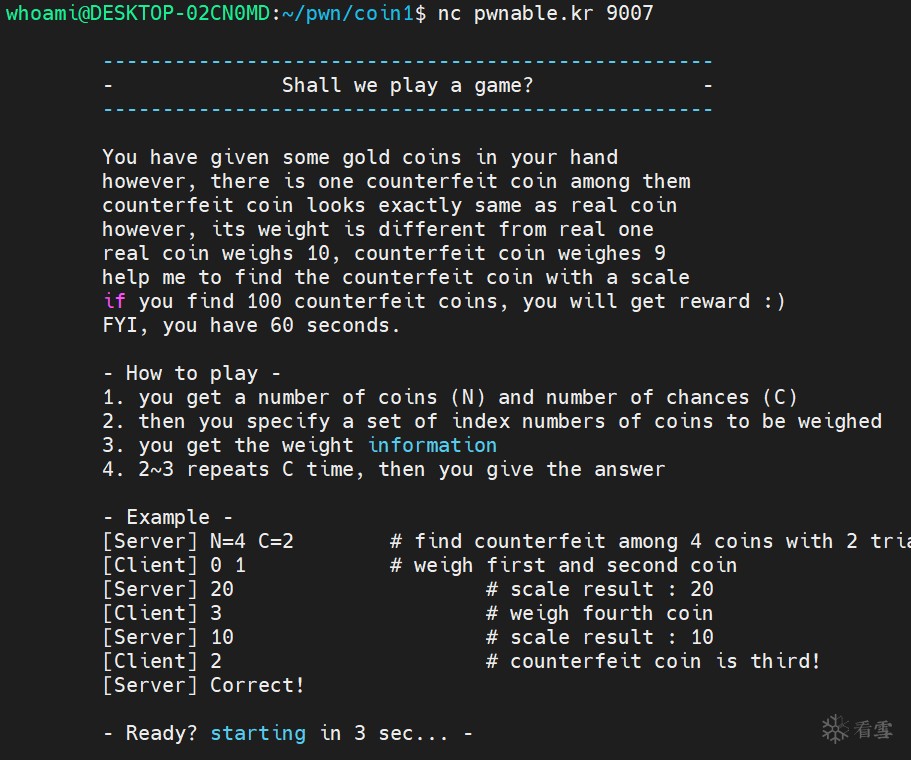The height and width of the screenshot is (760, 911).
Task: Click the highlighted 'if' keyword
Action: click(x=114, y=301)
